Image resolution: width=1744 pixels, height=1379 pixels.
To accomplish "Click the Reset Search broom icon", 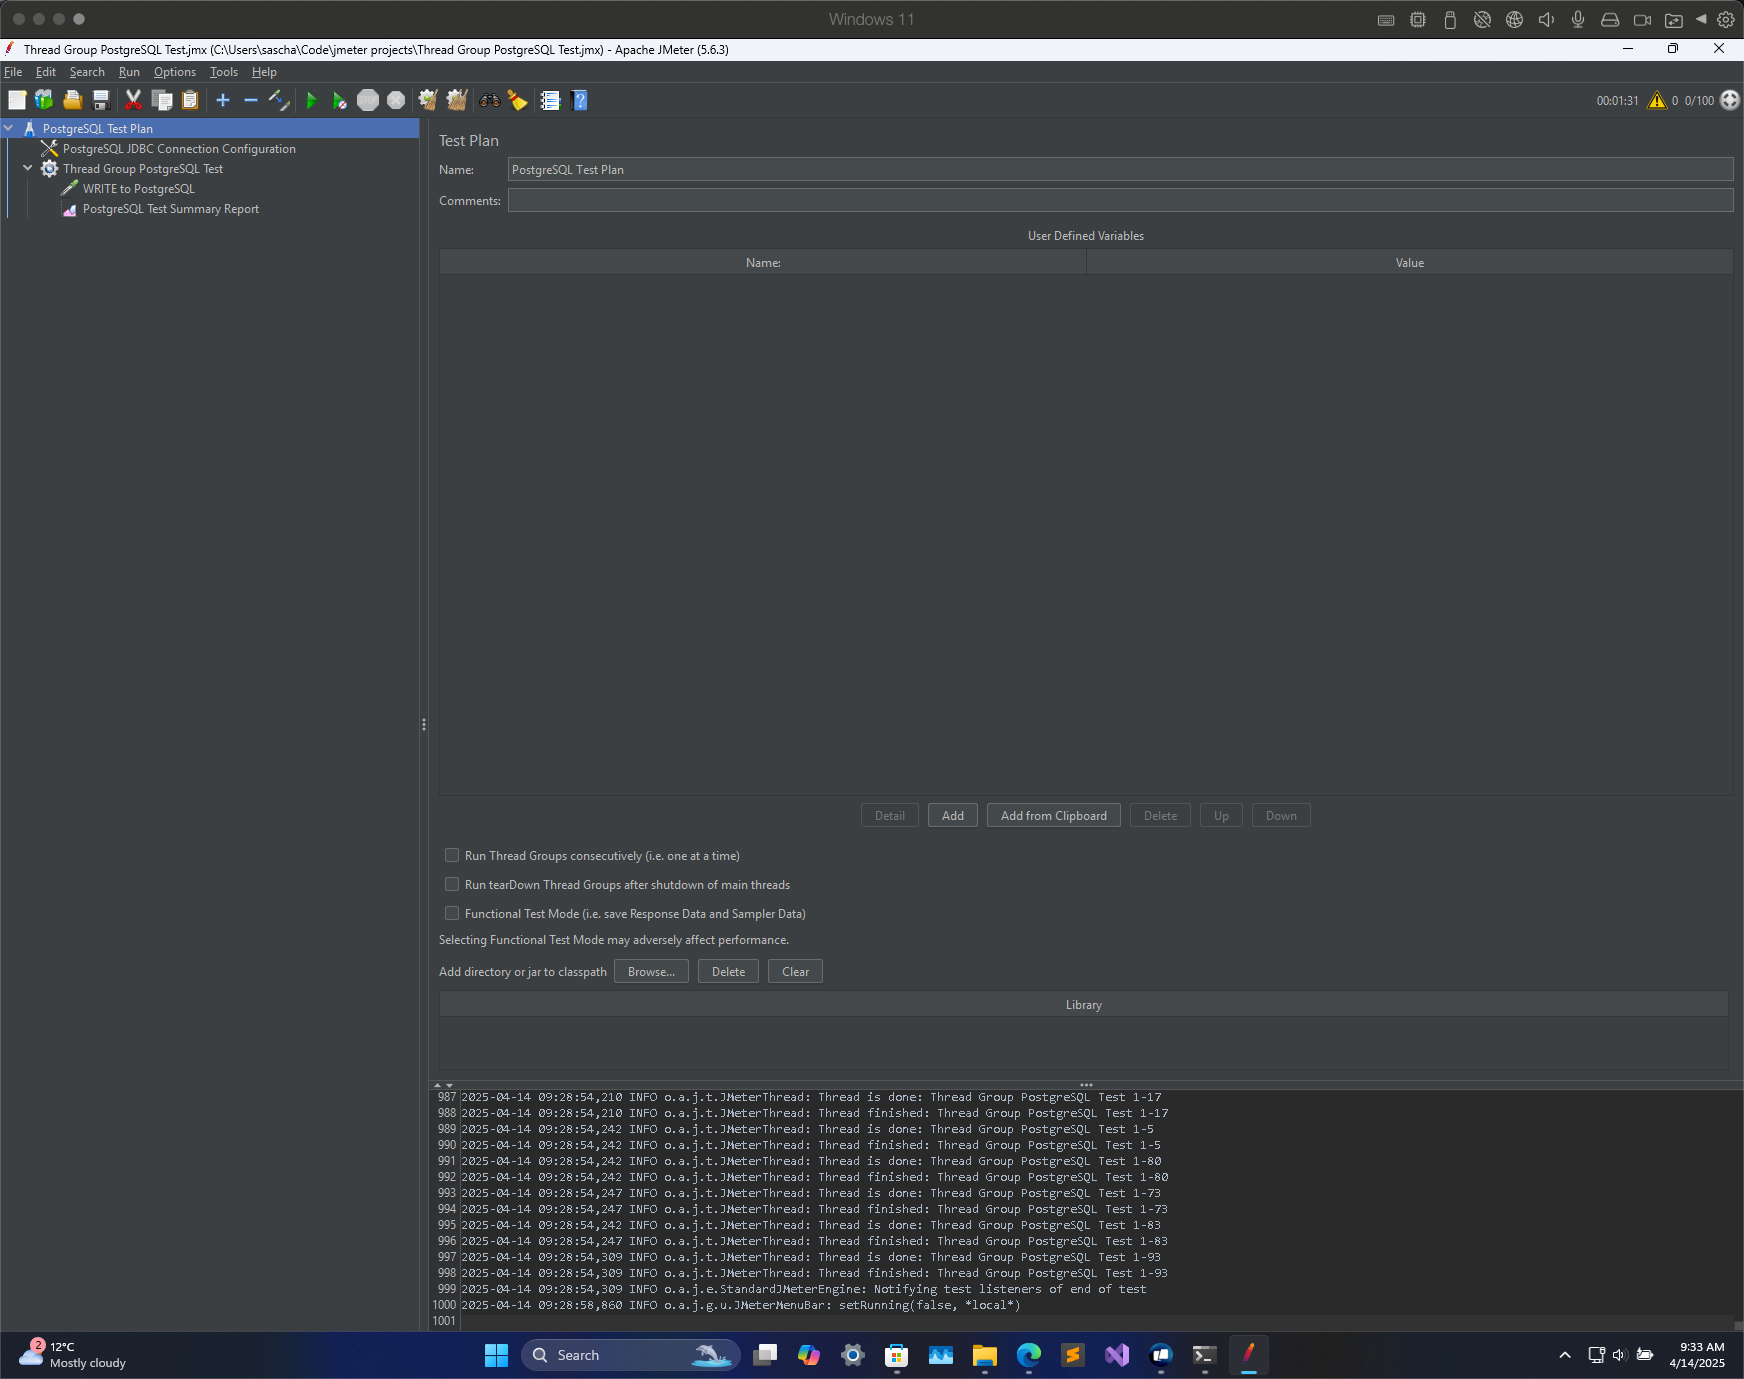I will pos(517,100).
